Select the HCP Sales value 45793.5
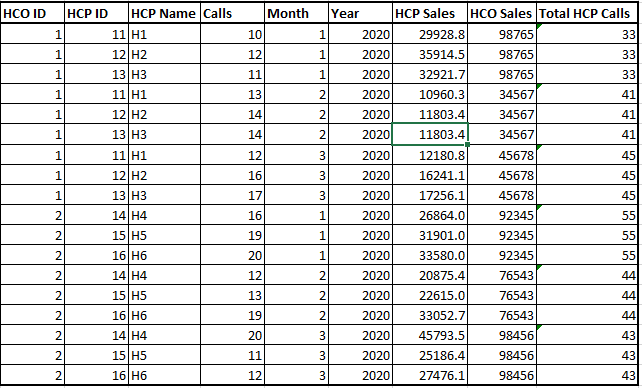Viewport: 642px width, 388px height. [430, 335]
